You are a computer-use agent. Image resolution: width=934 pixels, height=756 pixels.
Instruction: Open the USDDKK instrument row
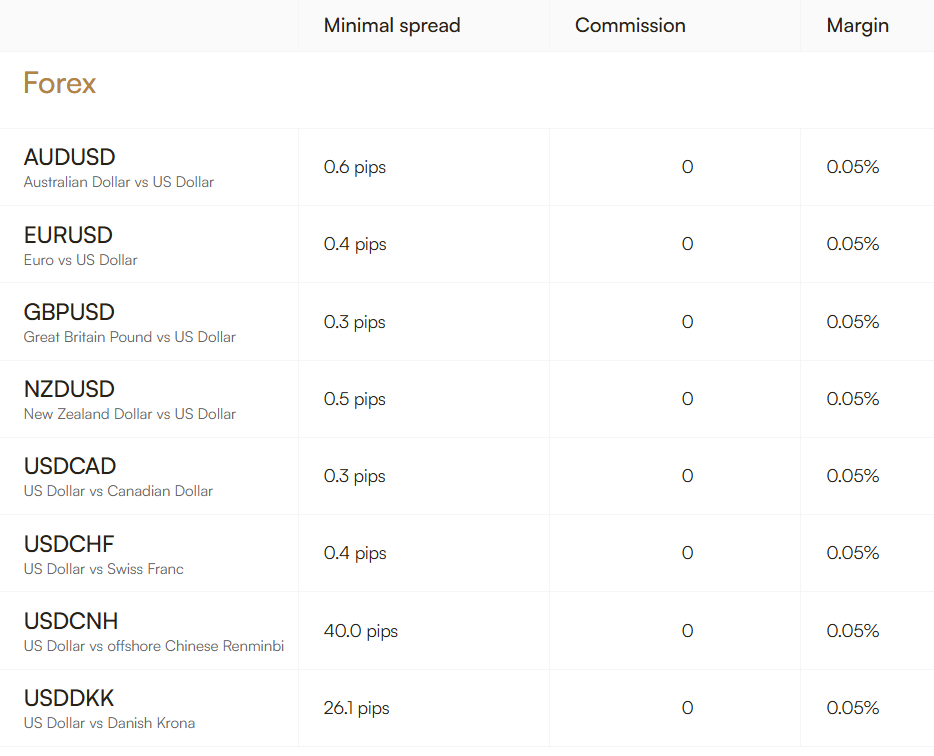click(69, 699)
